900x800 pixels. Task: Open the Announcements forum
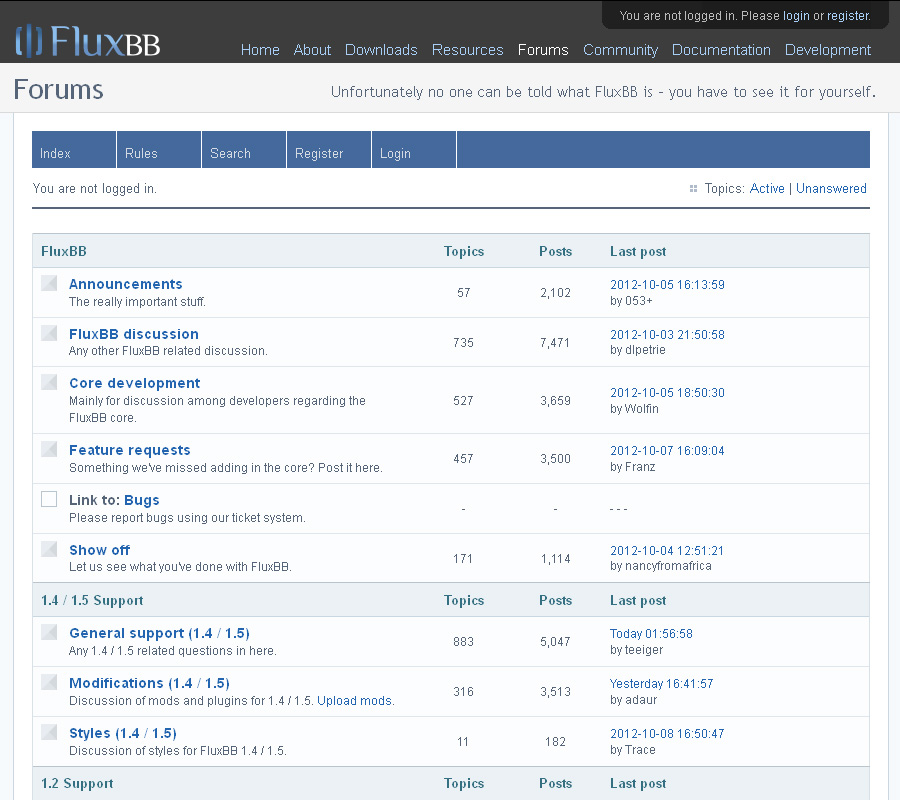[x=126, y=284]
